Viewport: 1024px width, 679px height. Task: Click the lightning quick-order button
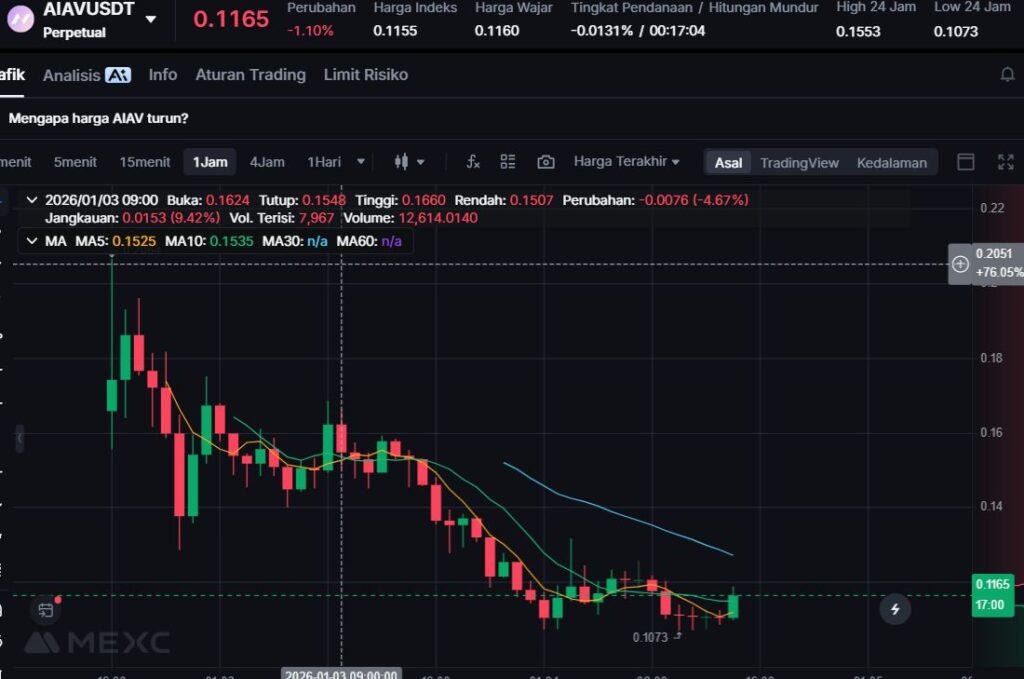(x=895, y=608)
